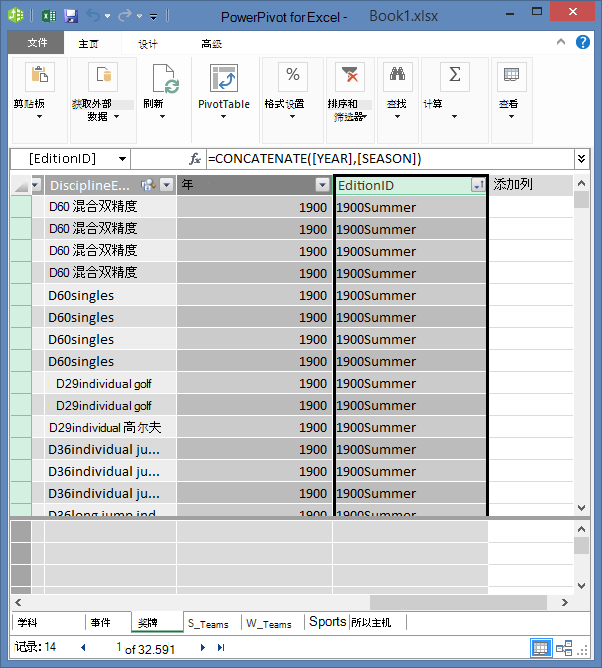The image size is (602, 668).
Task: Click the data grid vertical scrollbar down arrow
Action: pyautogui.click(x=581, y=507)
